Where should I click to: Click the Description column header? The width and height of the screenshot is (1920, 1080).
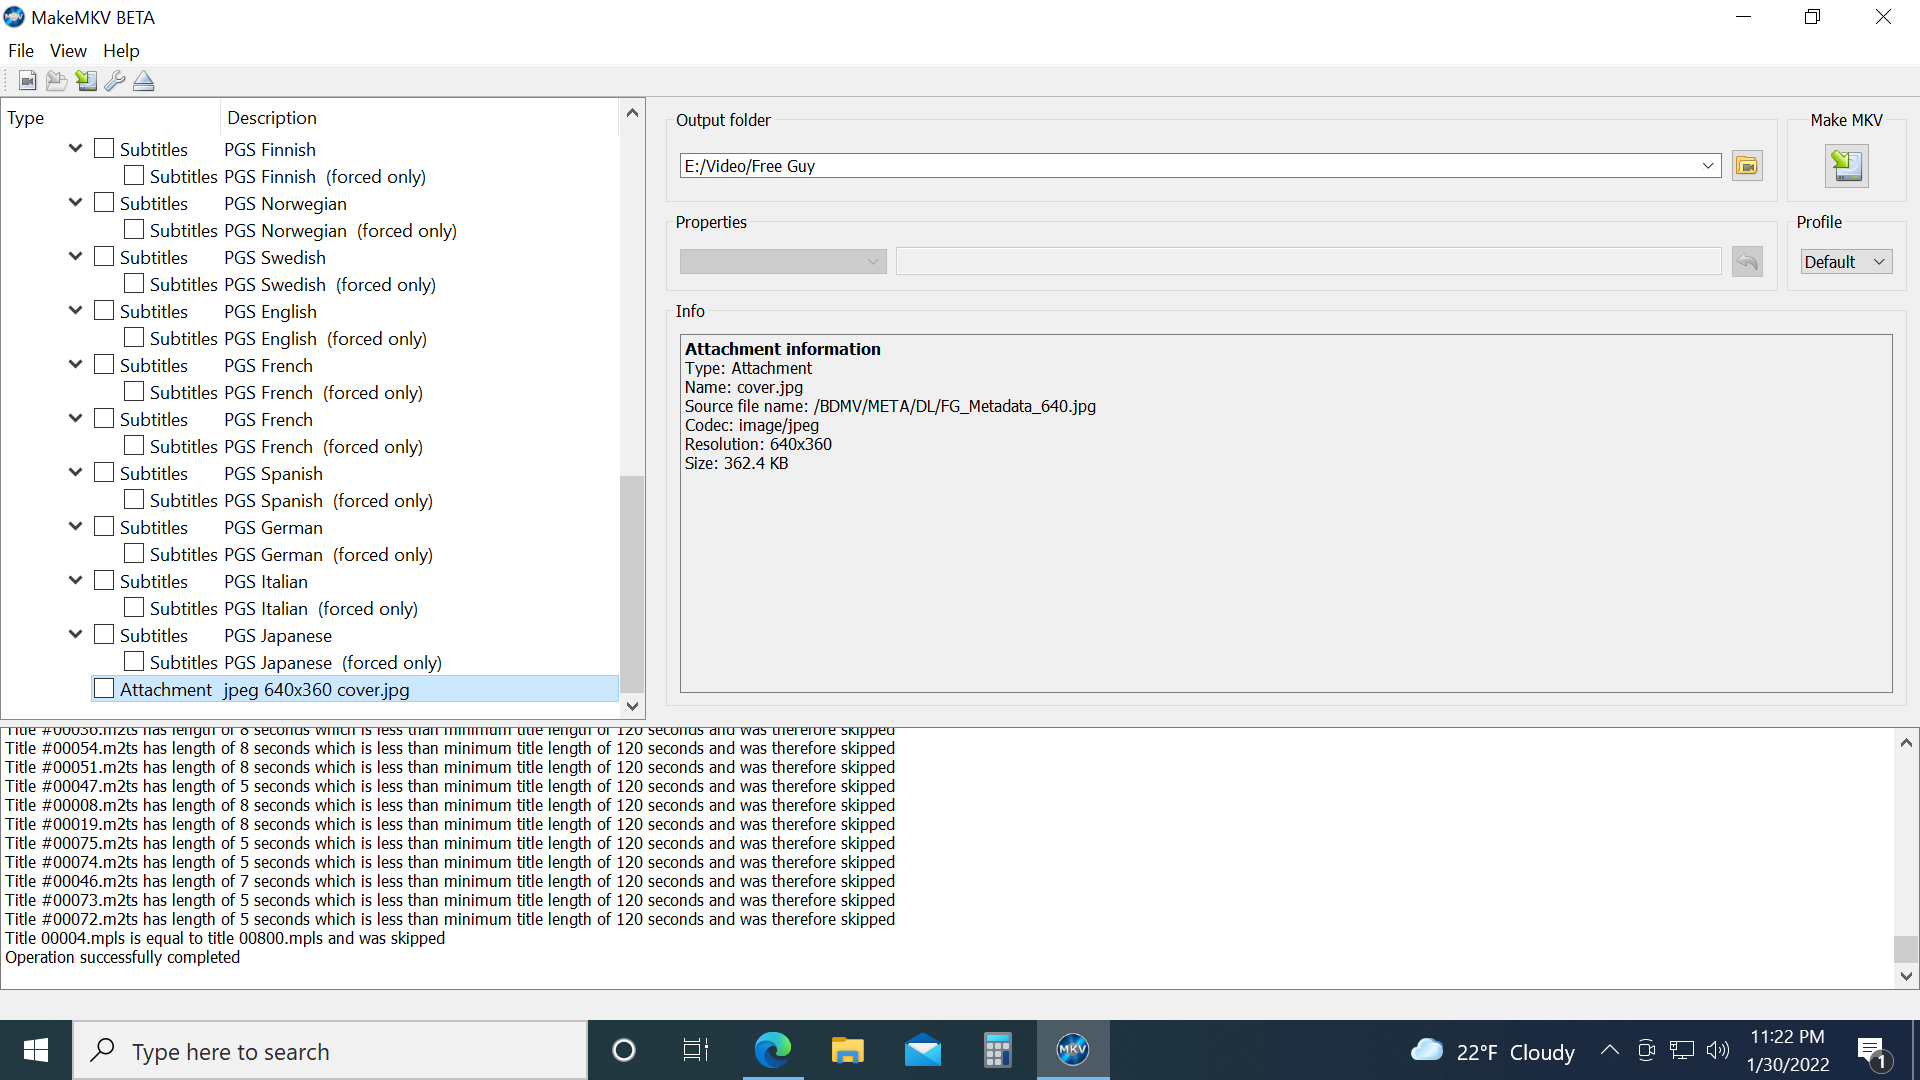[x=420, y=118]
